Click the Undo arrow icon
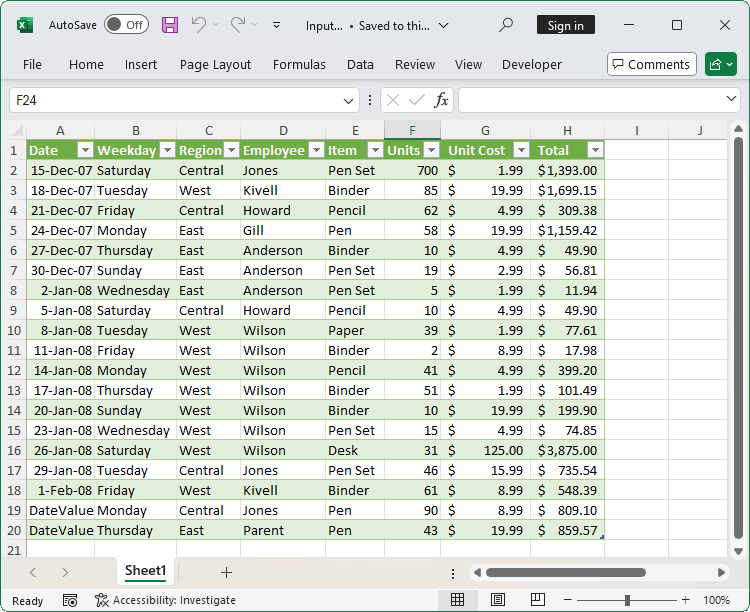This screenshot has width=750, height=612. pyautogui.click(x=199, y=25)
